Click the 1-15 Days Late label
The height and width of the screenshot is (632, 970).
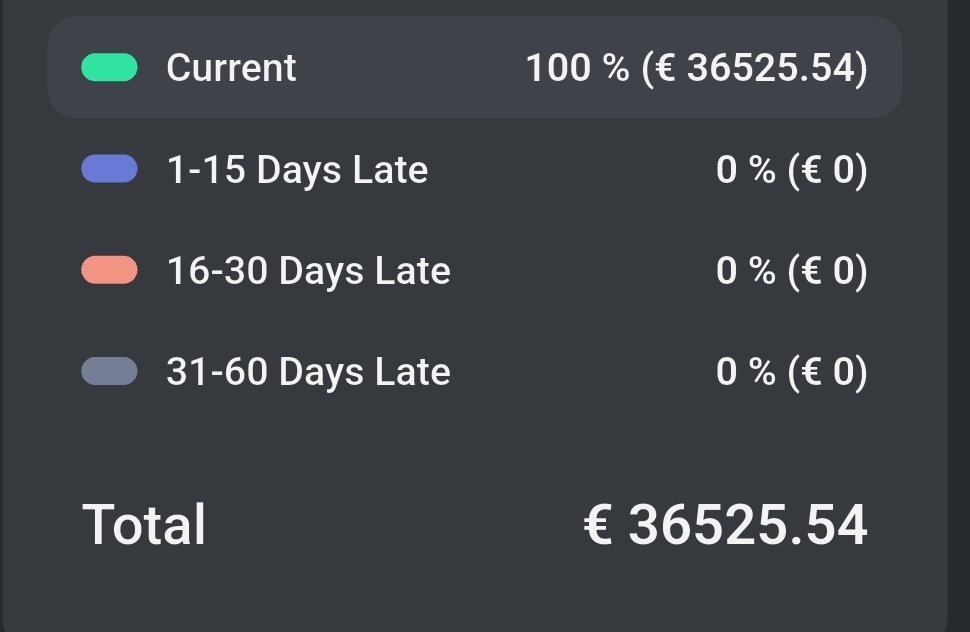[x=298, y=169]
